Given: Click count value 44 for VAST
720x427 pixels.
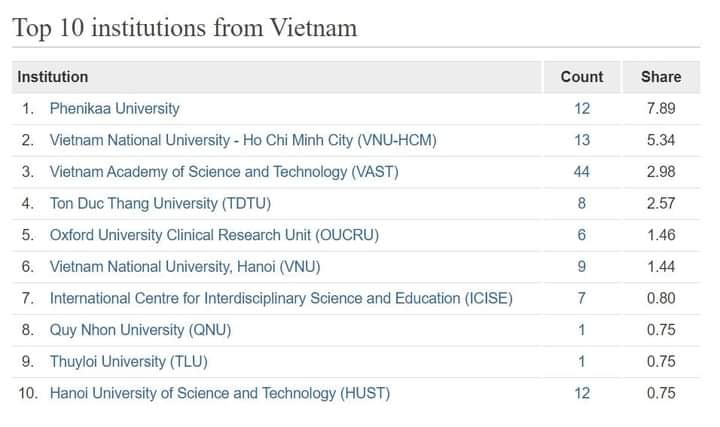Looking at the screenshot, I should tap(582, 172).
